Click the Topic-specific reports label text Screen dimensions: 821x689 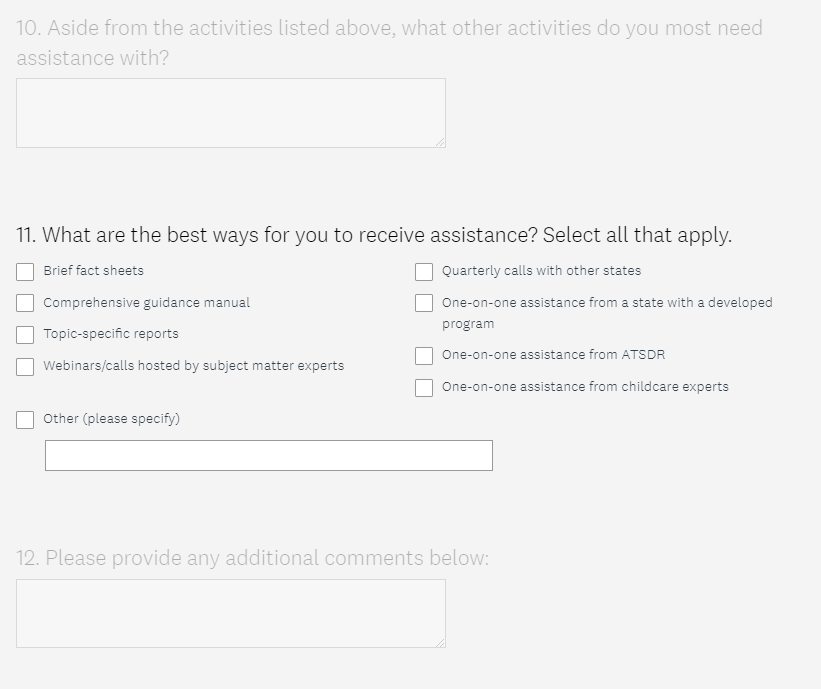point(110,334)
